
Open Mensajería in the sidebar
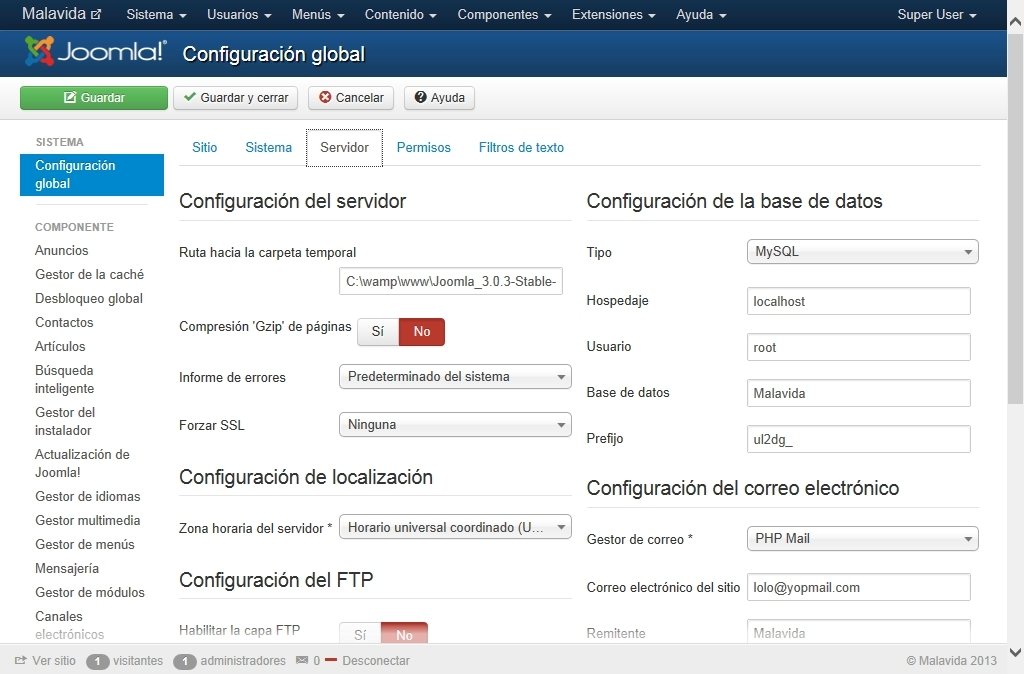[x=67, y=568]
